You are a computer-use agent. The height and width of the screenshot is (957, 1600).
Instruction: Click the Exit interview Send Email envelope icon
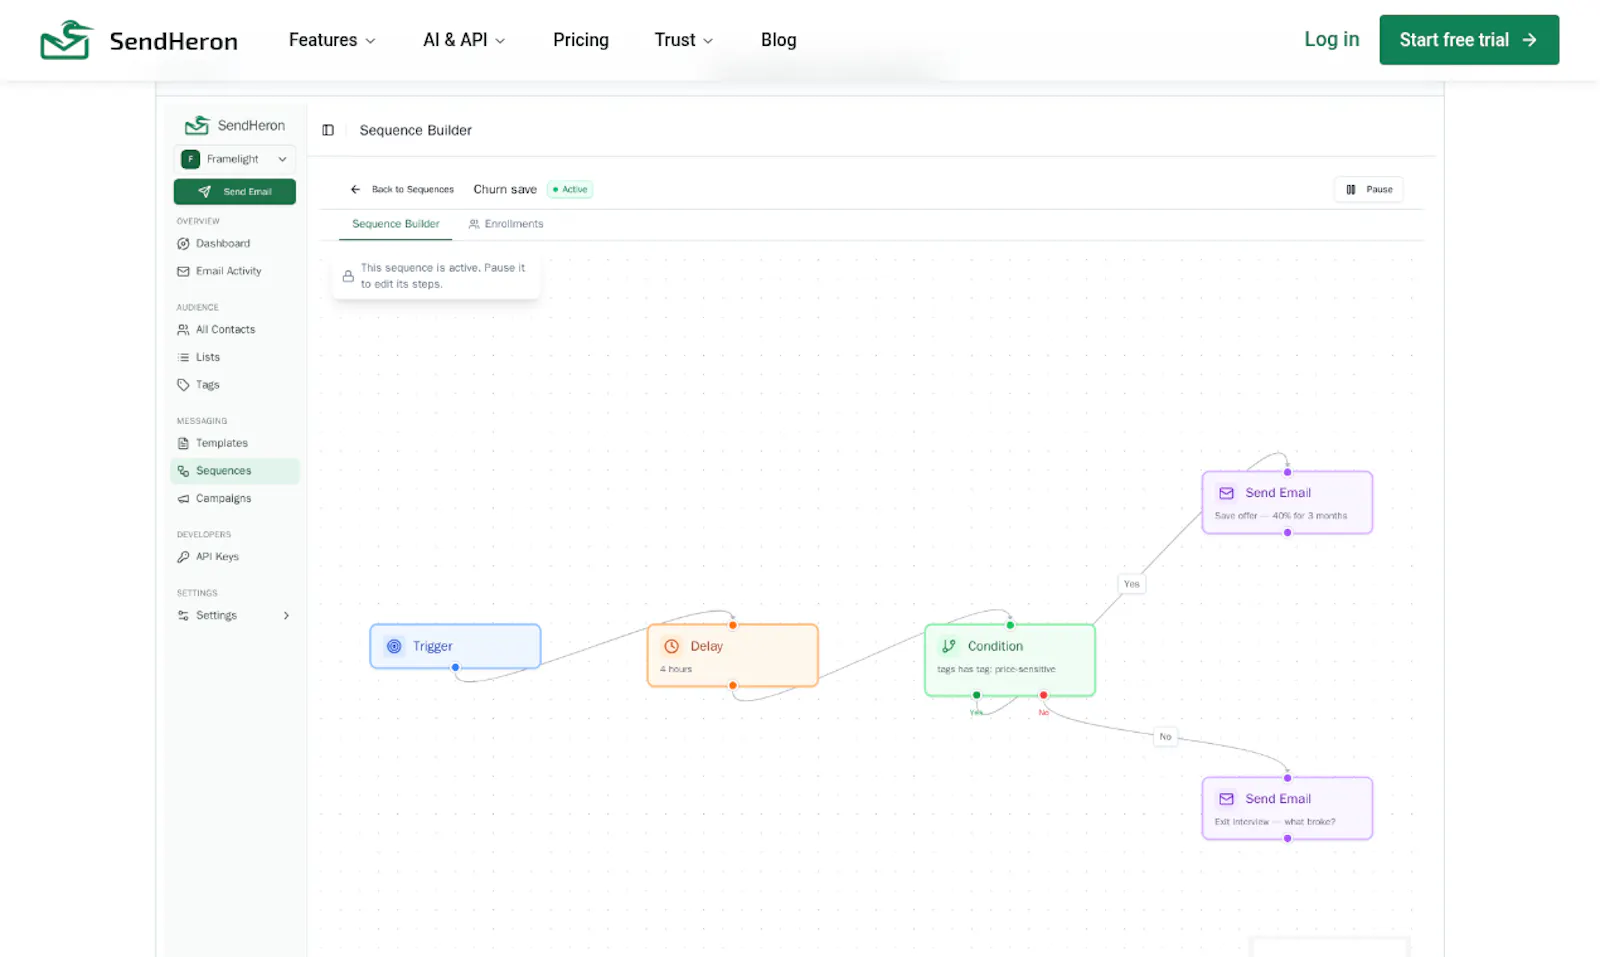[x=1226, y=799]
